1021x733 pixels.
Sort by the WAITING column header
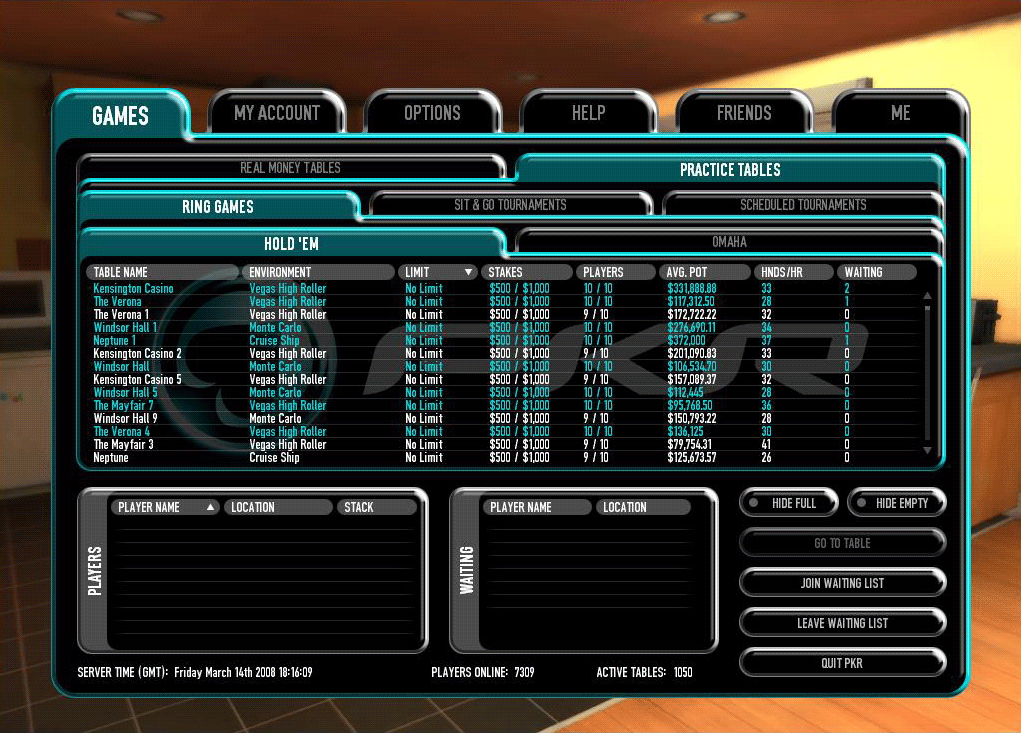click(876, 272)
